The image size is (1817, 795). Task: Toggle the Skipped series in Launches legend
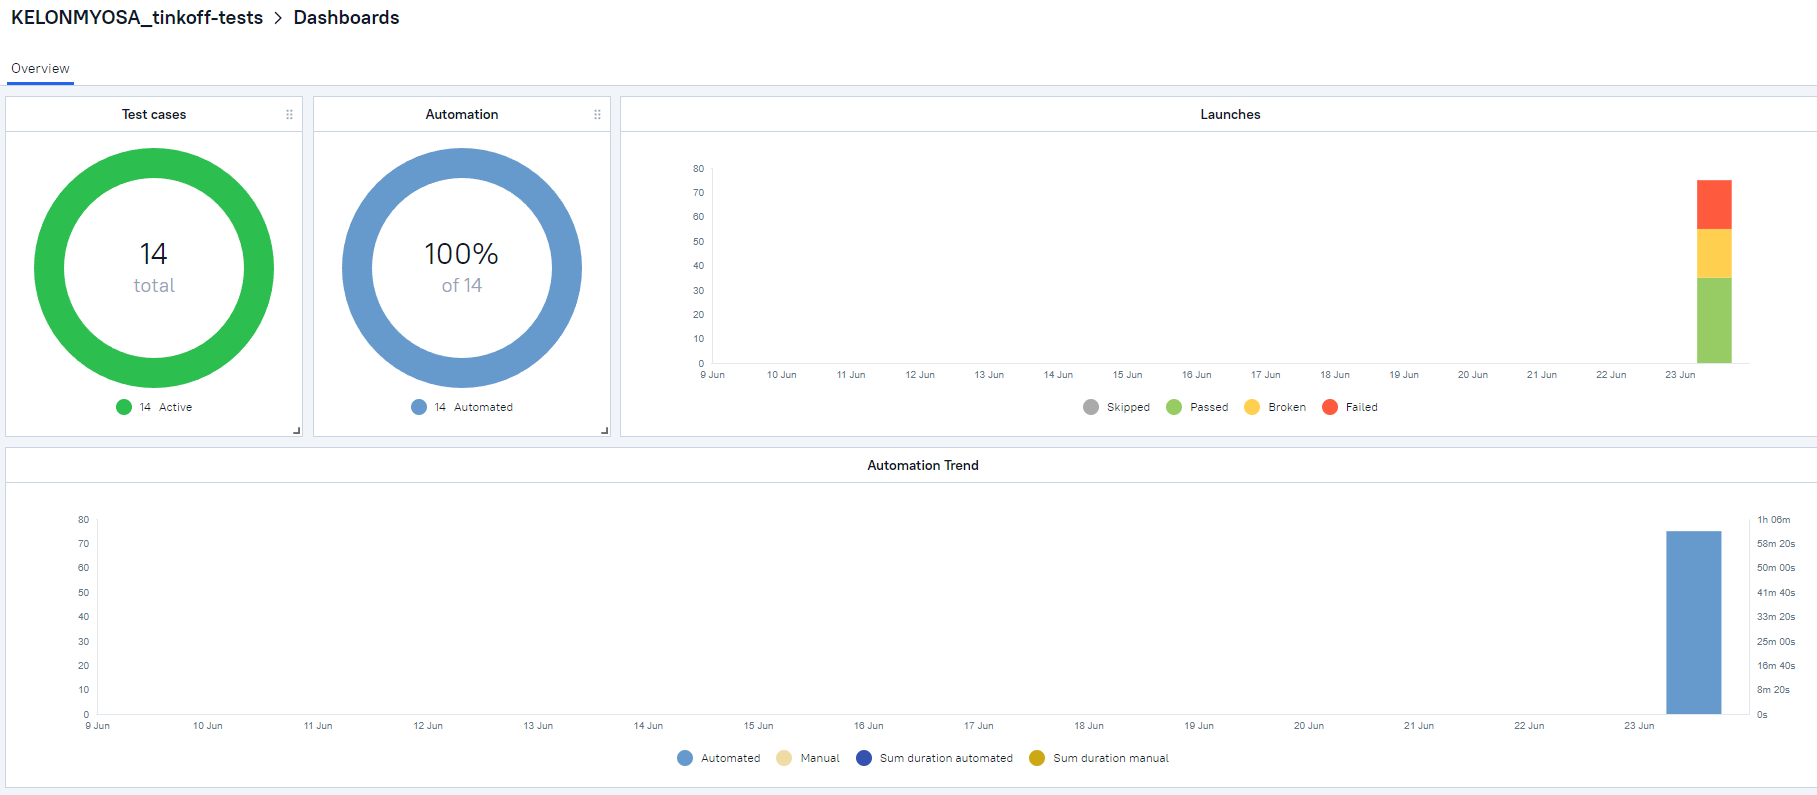point(1116,407)
